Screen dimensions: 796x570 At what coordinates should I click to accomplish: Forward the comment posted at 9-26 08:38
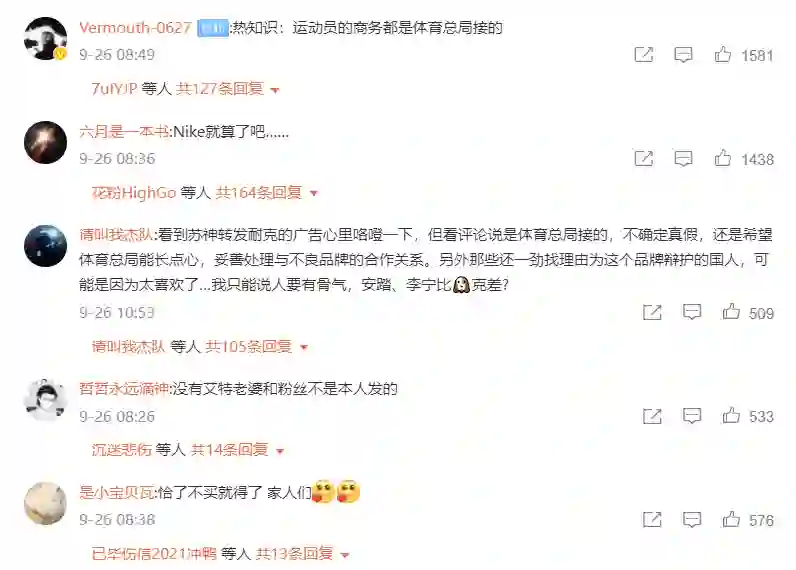[x=652, y=520]
